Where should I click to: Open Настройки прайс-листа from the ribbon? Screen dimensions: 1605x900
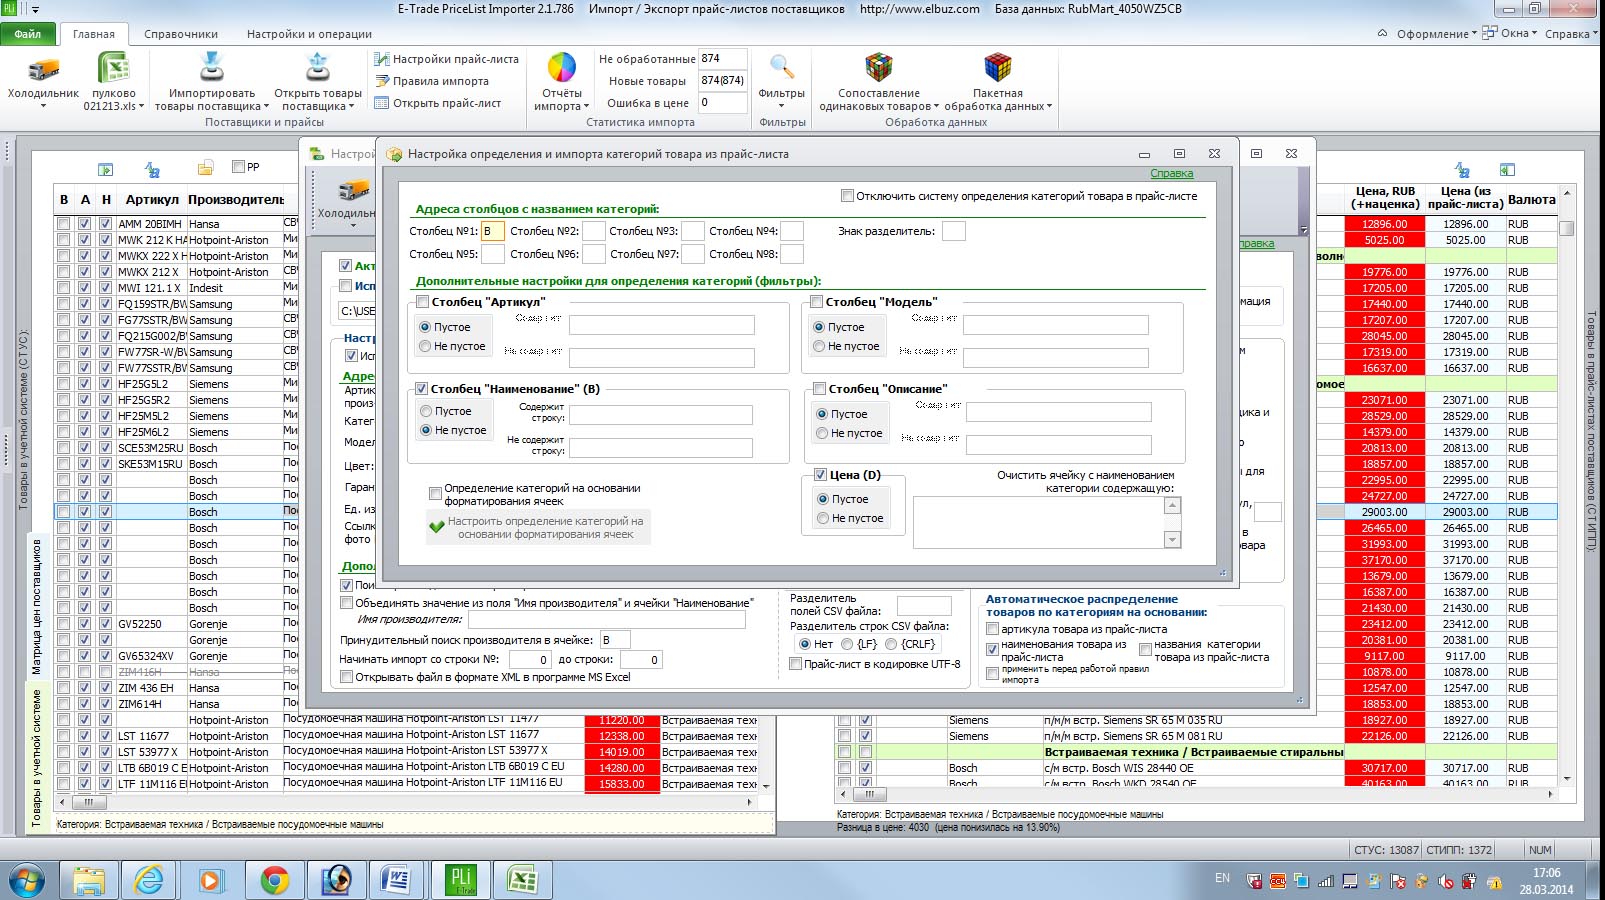[x=446, y=59]
